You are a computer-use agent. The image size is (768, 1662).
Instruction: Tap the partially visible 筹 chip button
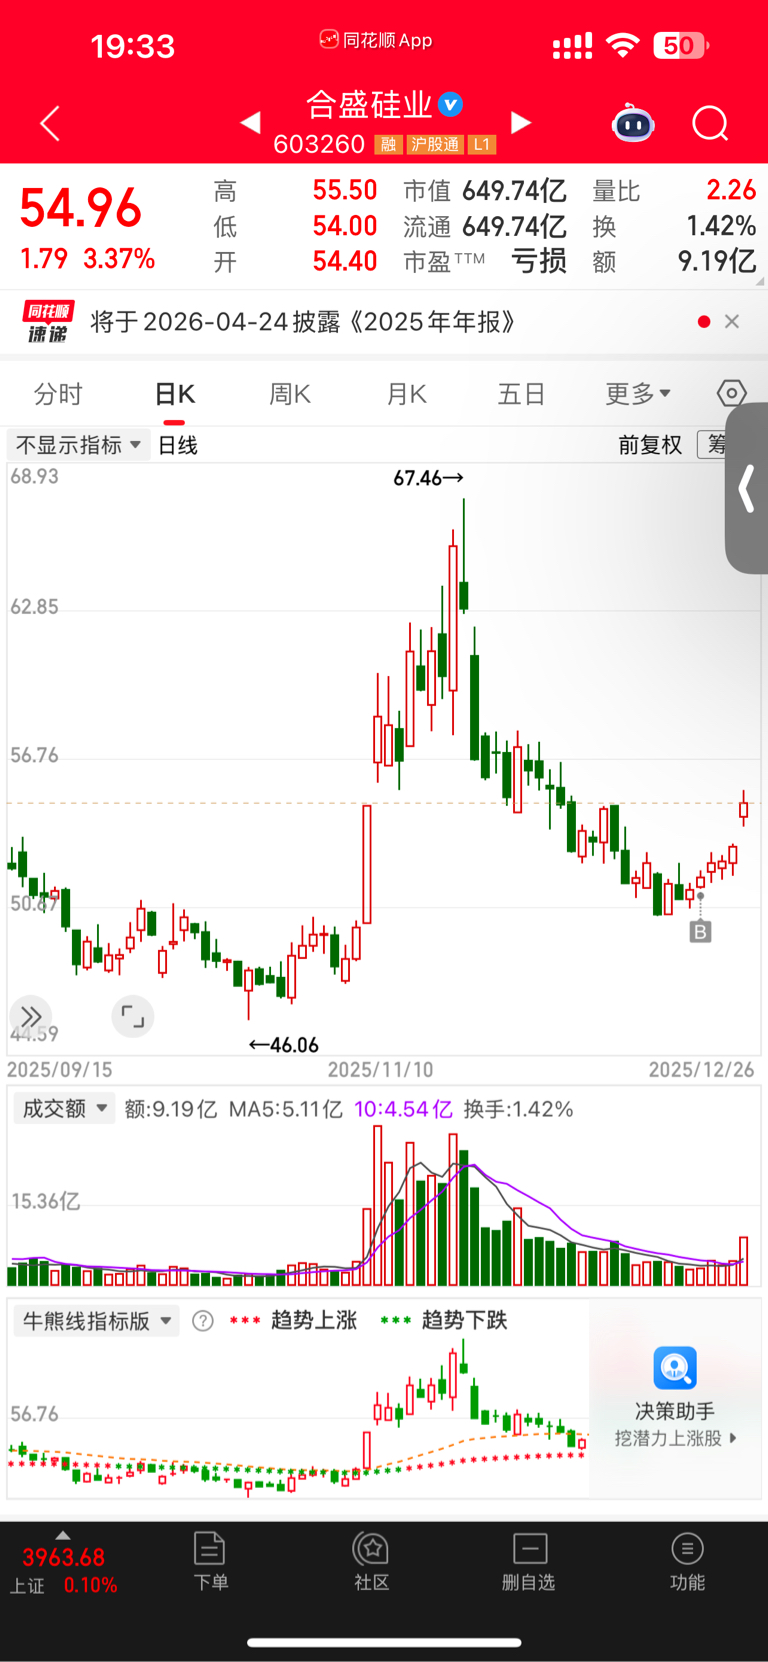(x=713, y=445)
